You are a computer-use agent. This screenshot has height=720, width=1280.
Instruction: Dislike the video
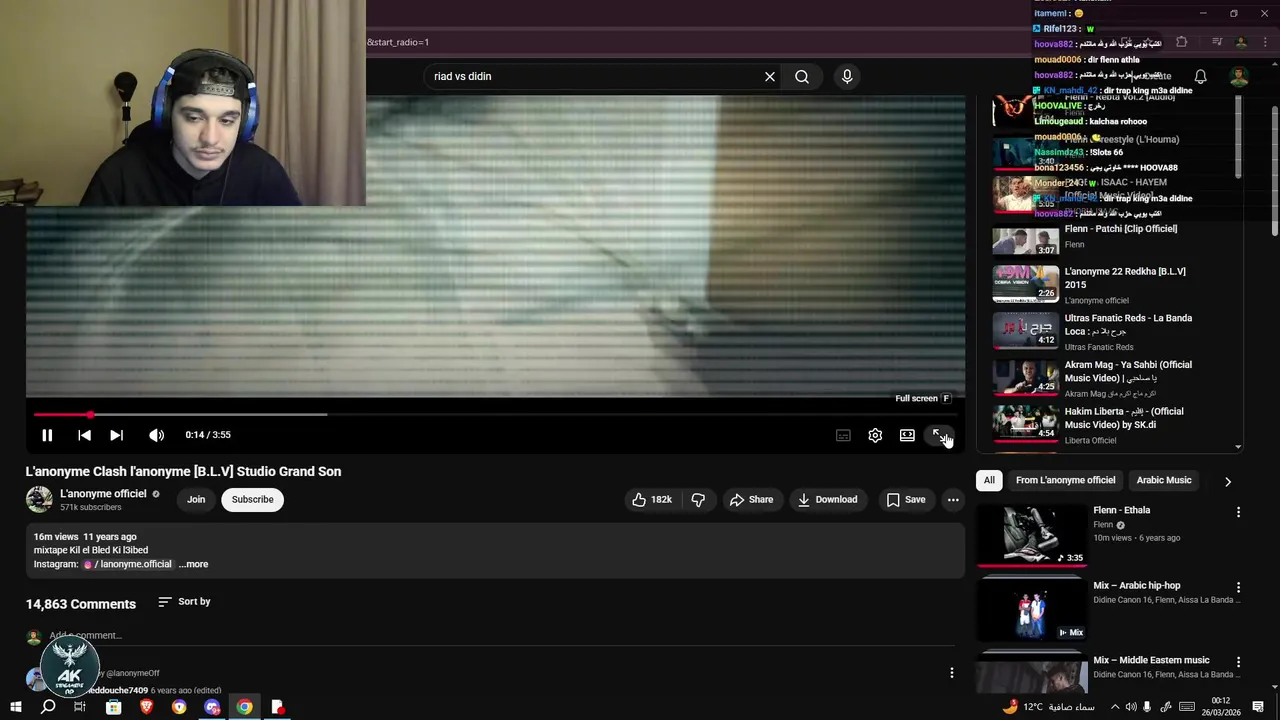pos(698,499)
